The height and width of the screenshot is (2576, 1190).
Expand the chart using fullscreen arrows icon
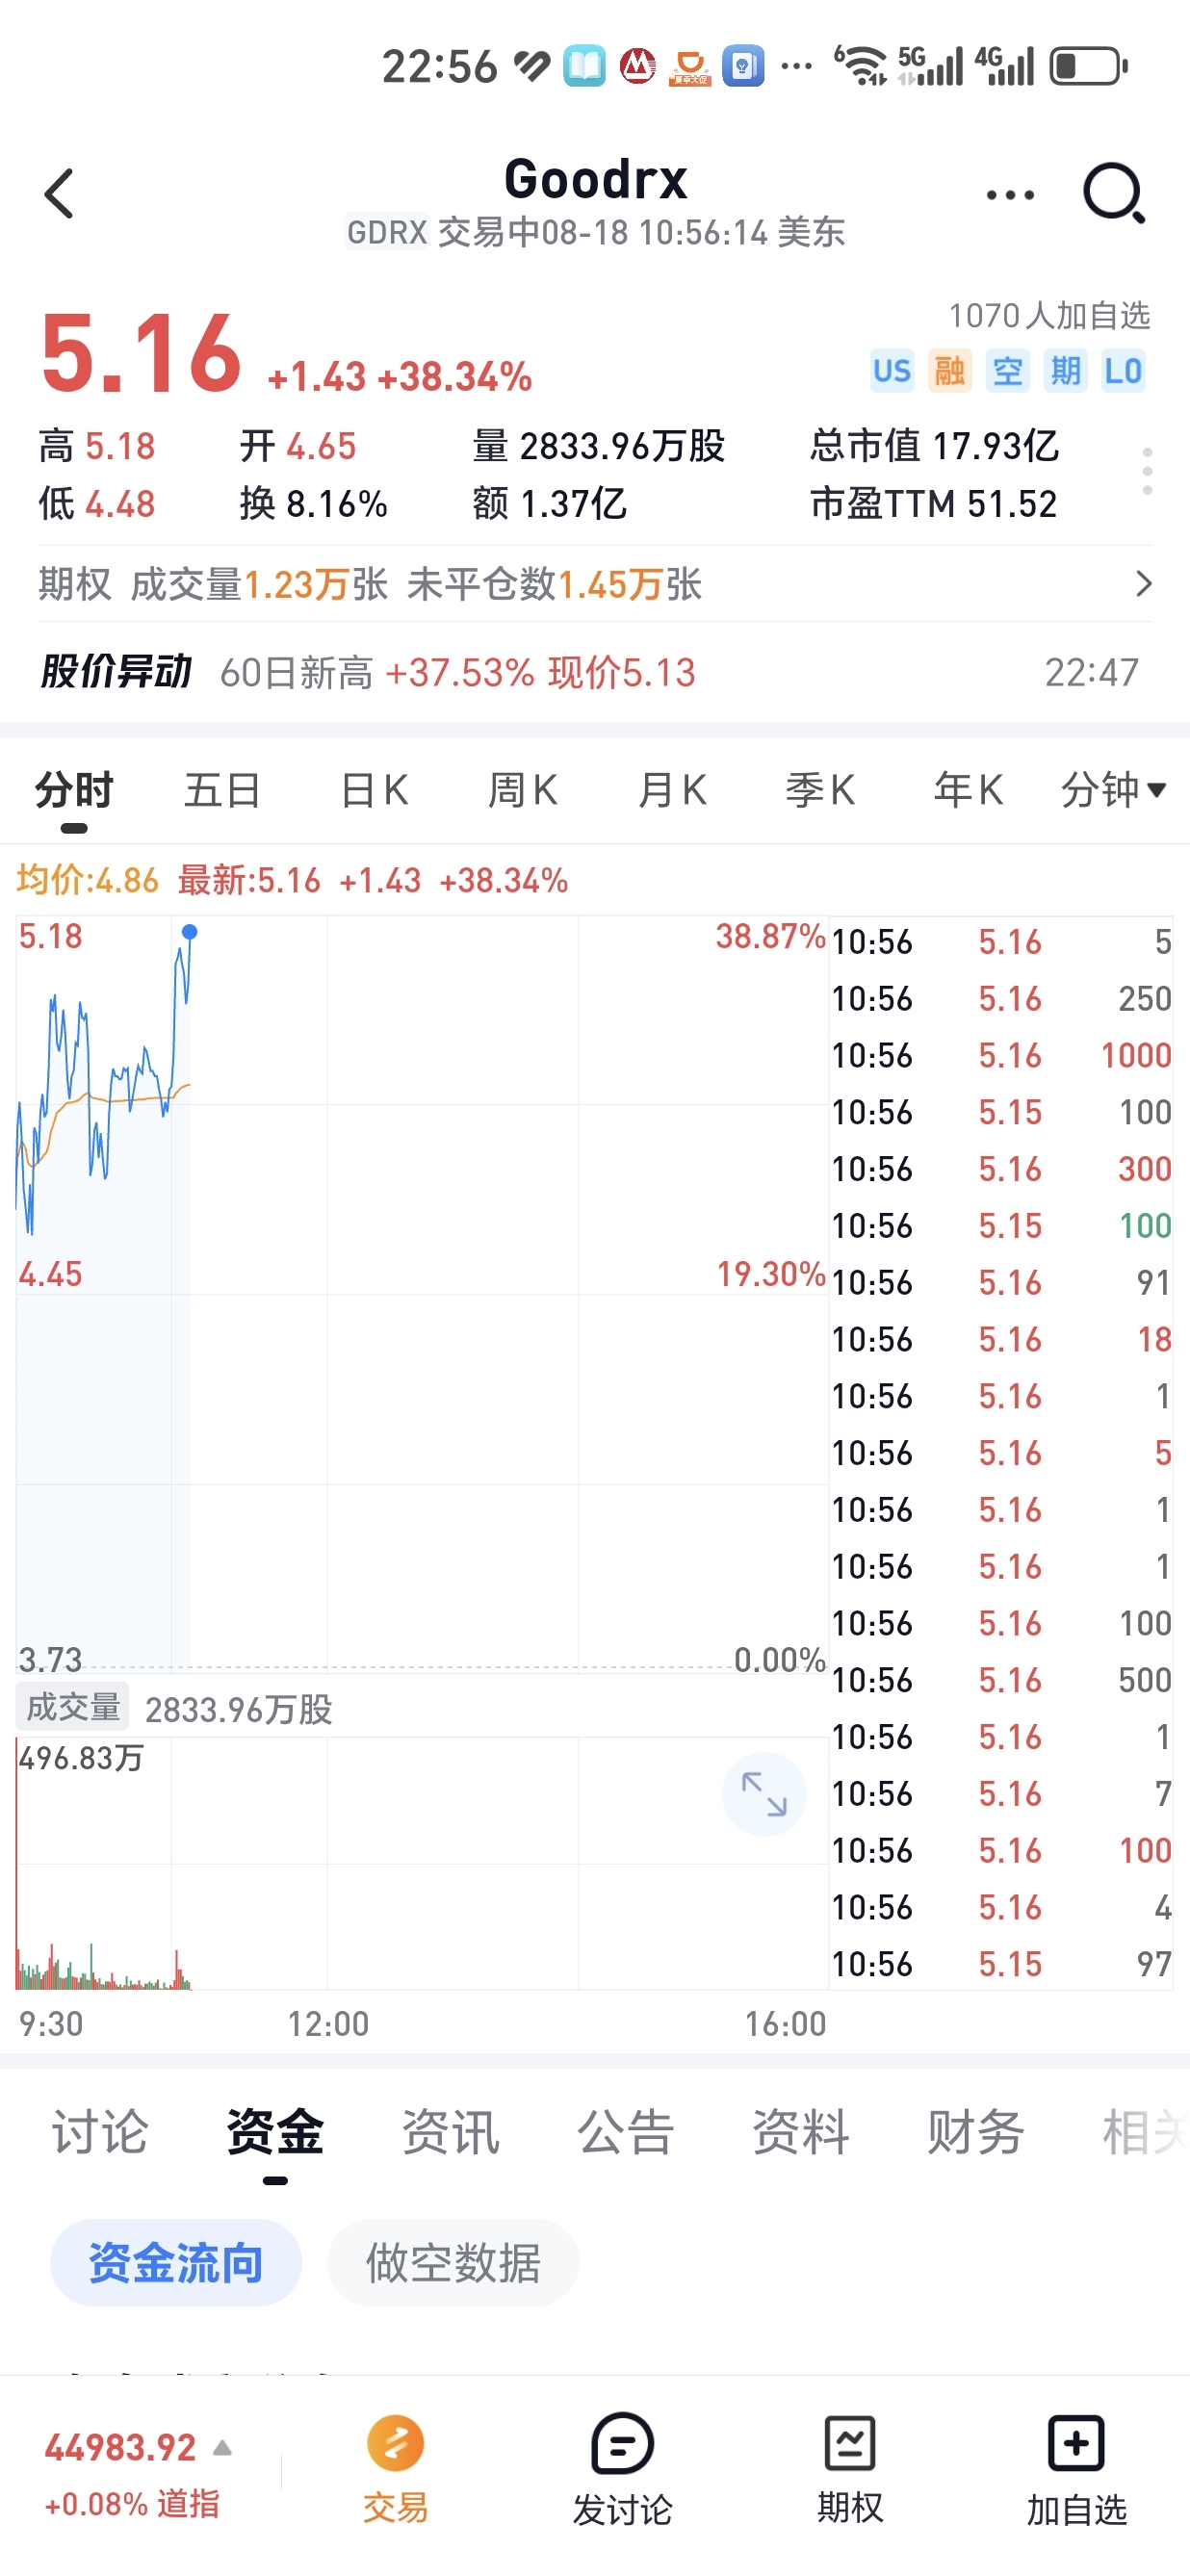(764, 1794)
